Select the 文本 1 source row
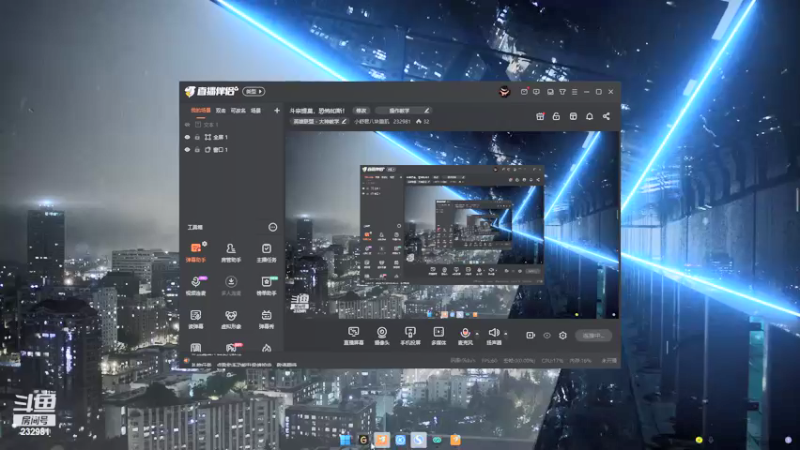 click(233, 124)
